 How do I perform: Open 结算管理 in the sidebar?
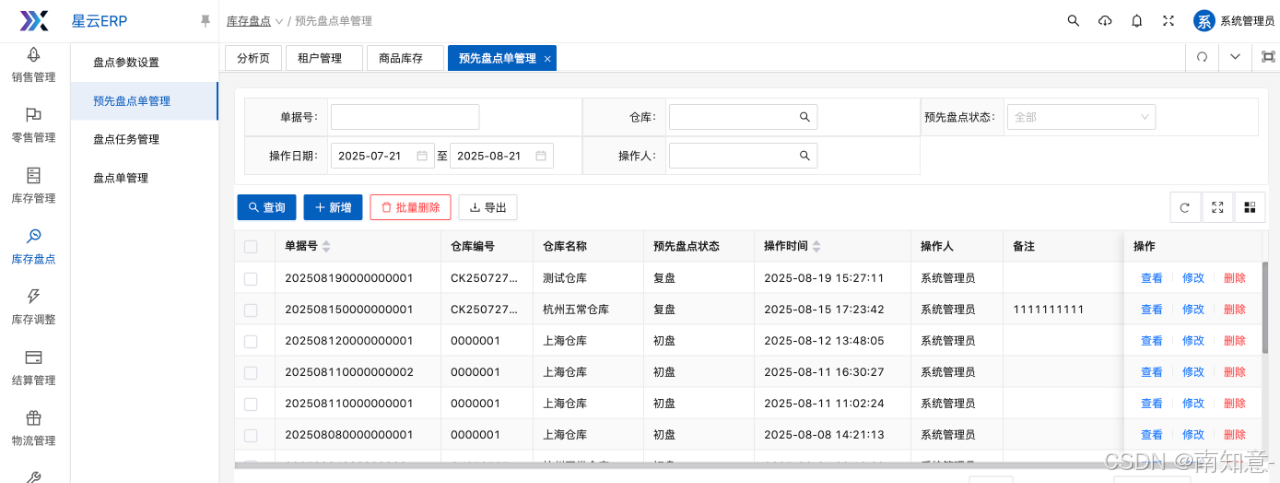coord(34,367)
